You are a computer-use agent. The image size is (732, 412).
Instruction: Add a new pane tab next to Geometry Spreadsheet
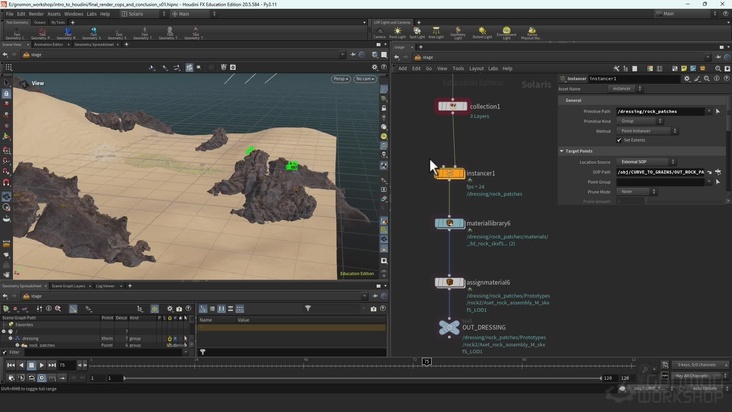126,45
